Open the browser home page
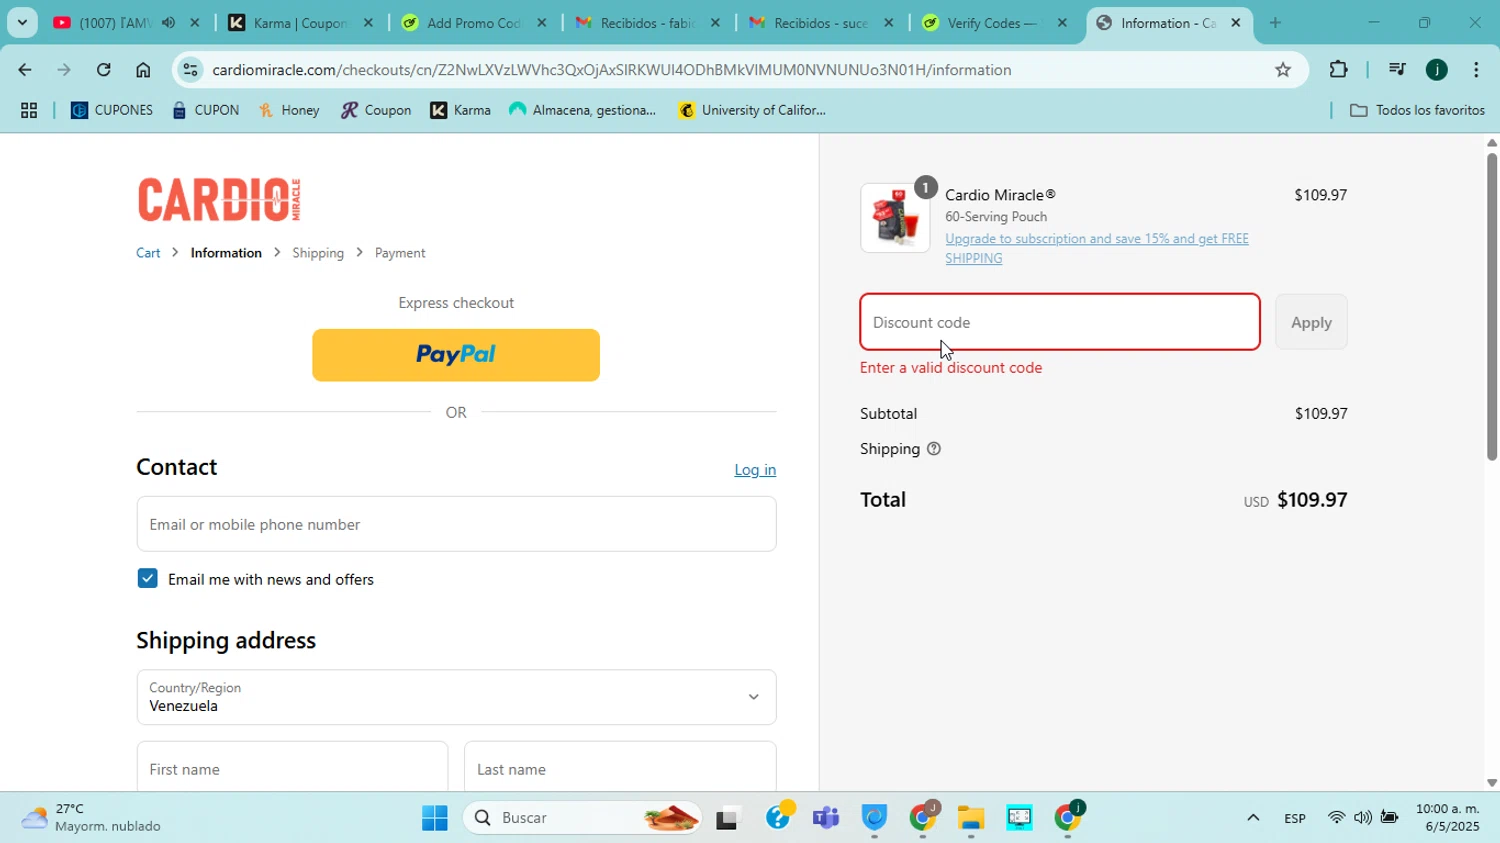This screenshot has width=1500, height=843. click(x=143, y=70)
